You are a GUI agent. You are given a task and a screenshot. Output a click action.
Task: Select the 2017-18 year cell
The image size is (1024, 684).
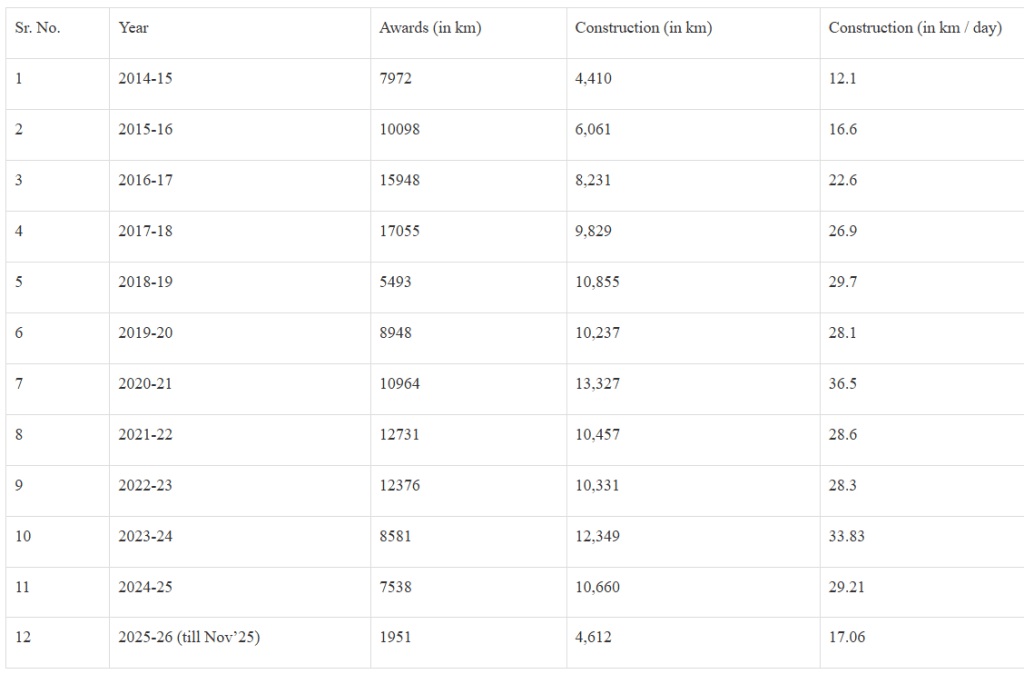pyautogui.click(x=145, y=231)
